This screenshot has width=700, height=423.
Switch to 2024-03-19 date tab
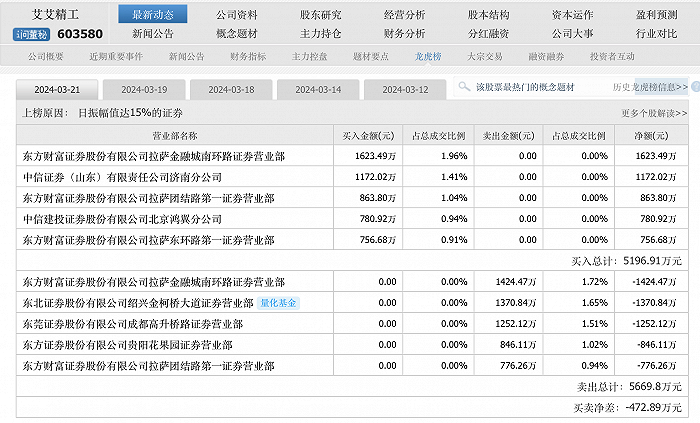click(144, 90)
